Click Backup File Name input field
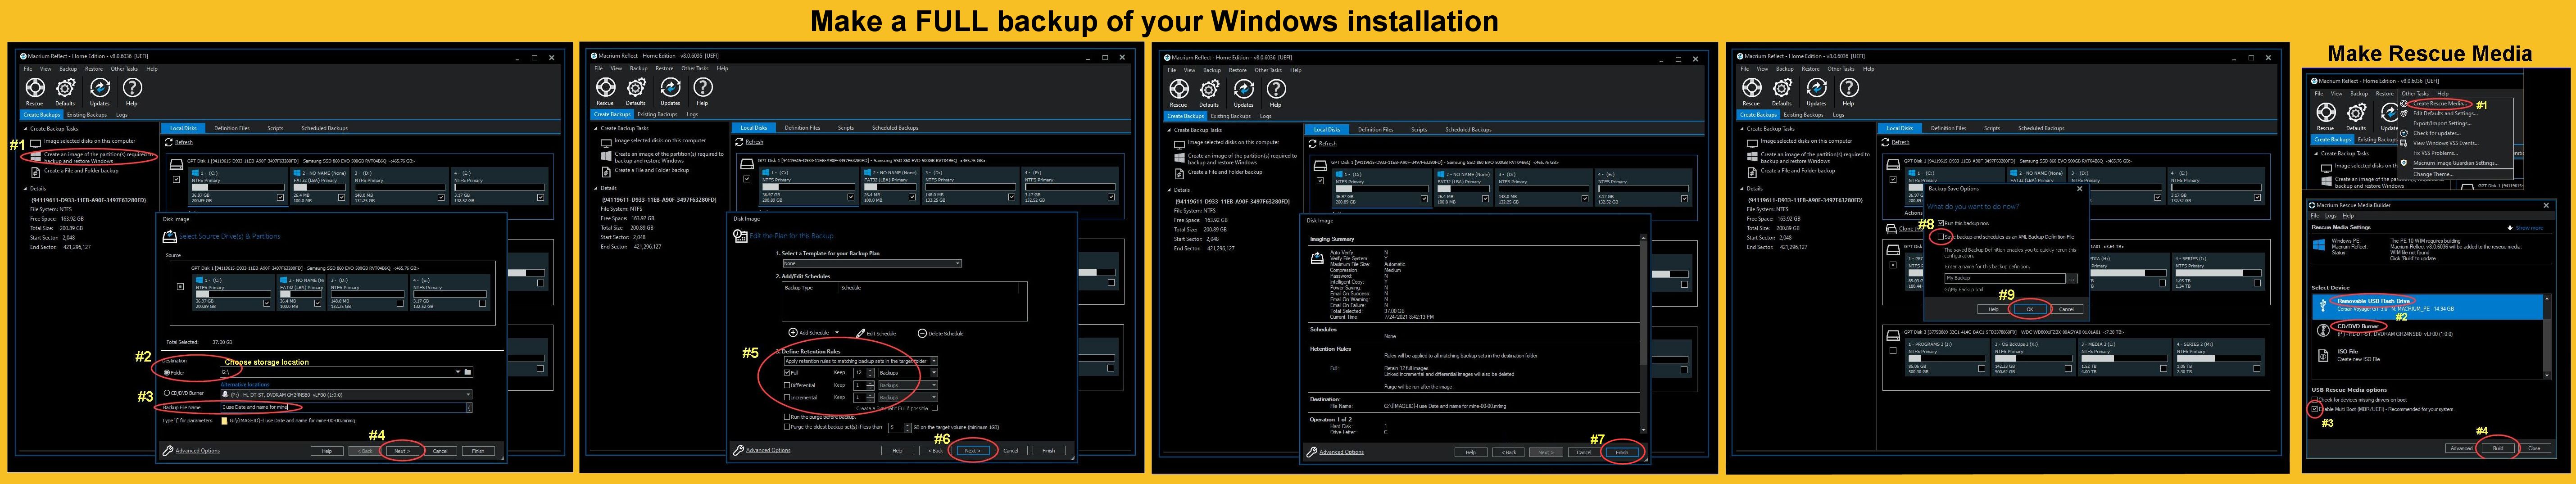This screenshot has width=2576, height=484. (x=344, y=407)
